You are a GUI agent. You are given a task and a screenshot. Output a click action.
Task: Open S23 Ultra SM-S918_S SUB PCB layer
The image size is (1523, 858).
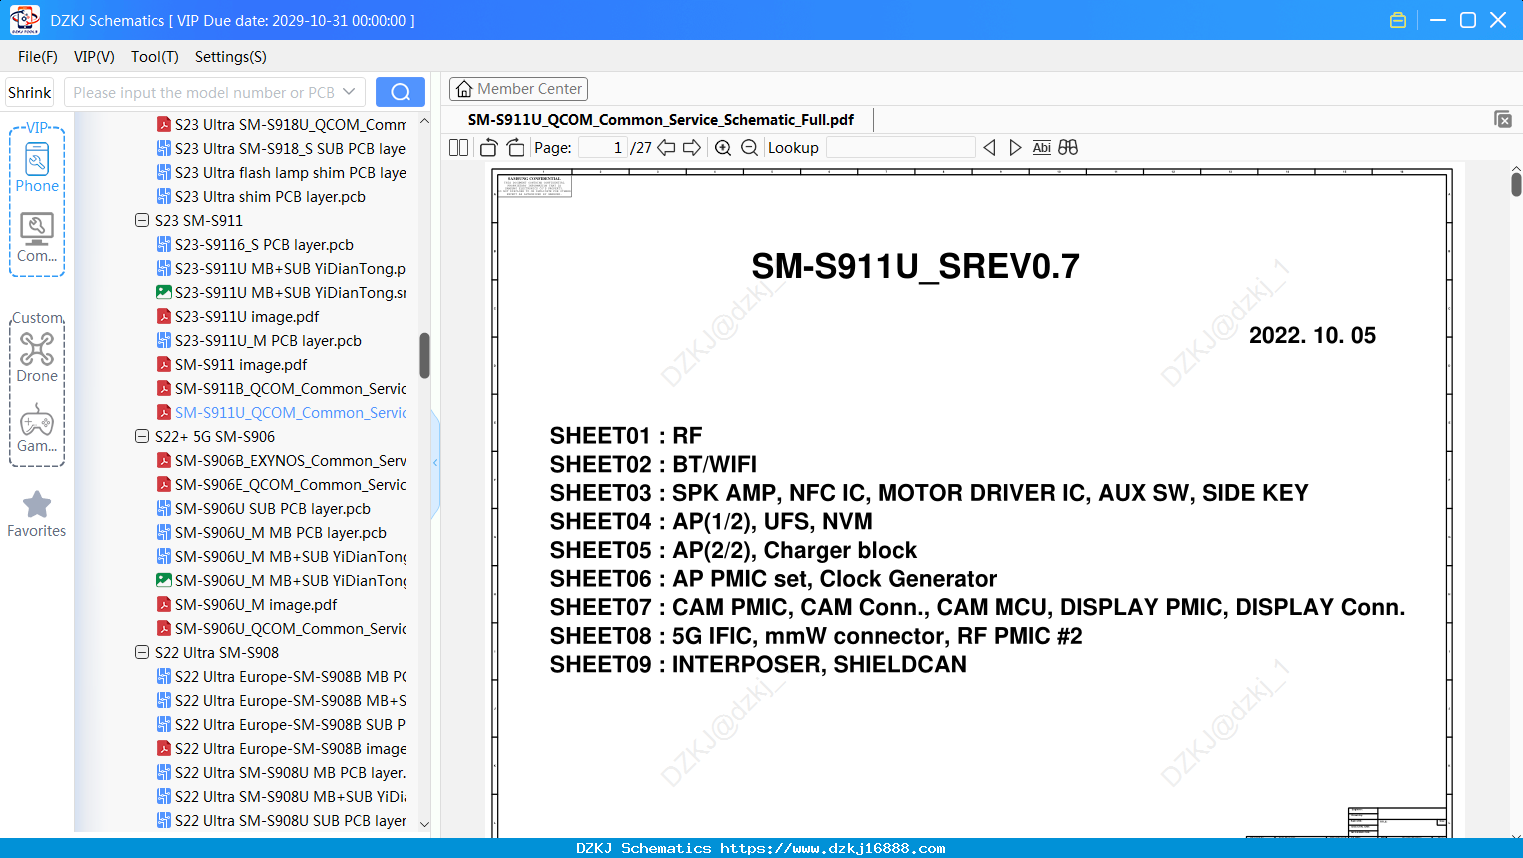pos(281,148)
